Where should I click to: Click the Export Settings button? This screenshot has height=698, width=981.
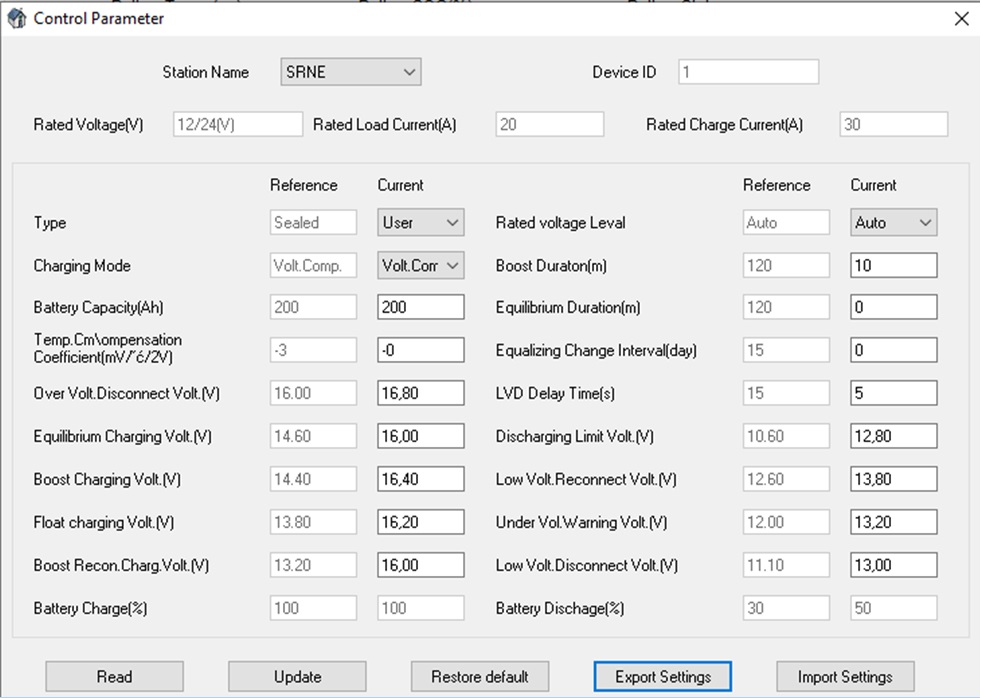[662, 677]
